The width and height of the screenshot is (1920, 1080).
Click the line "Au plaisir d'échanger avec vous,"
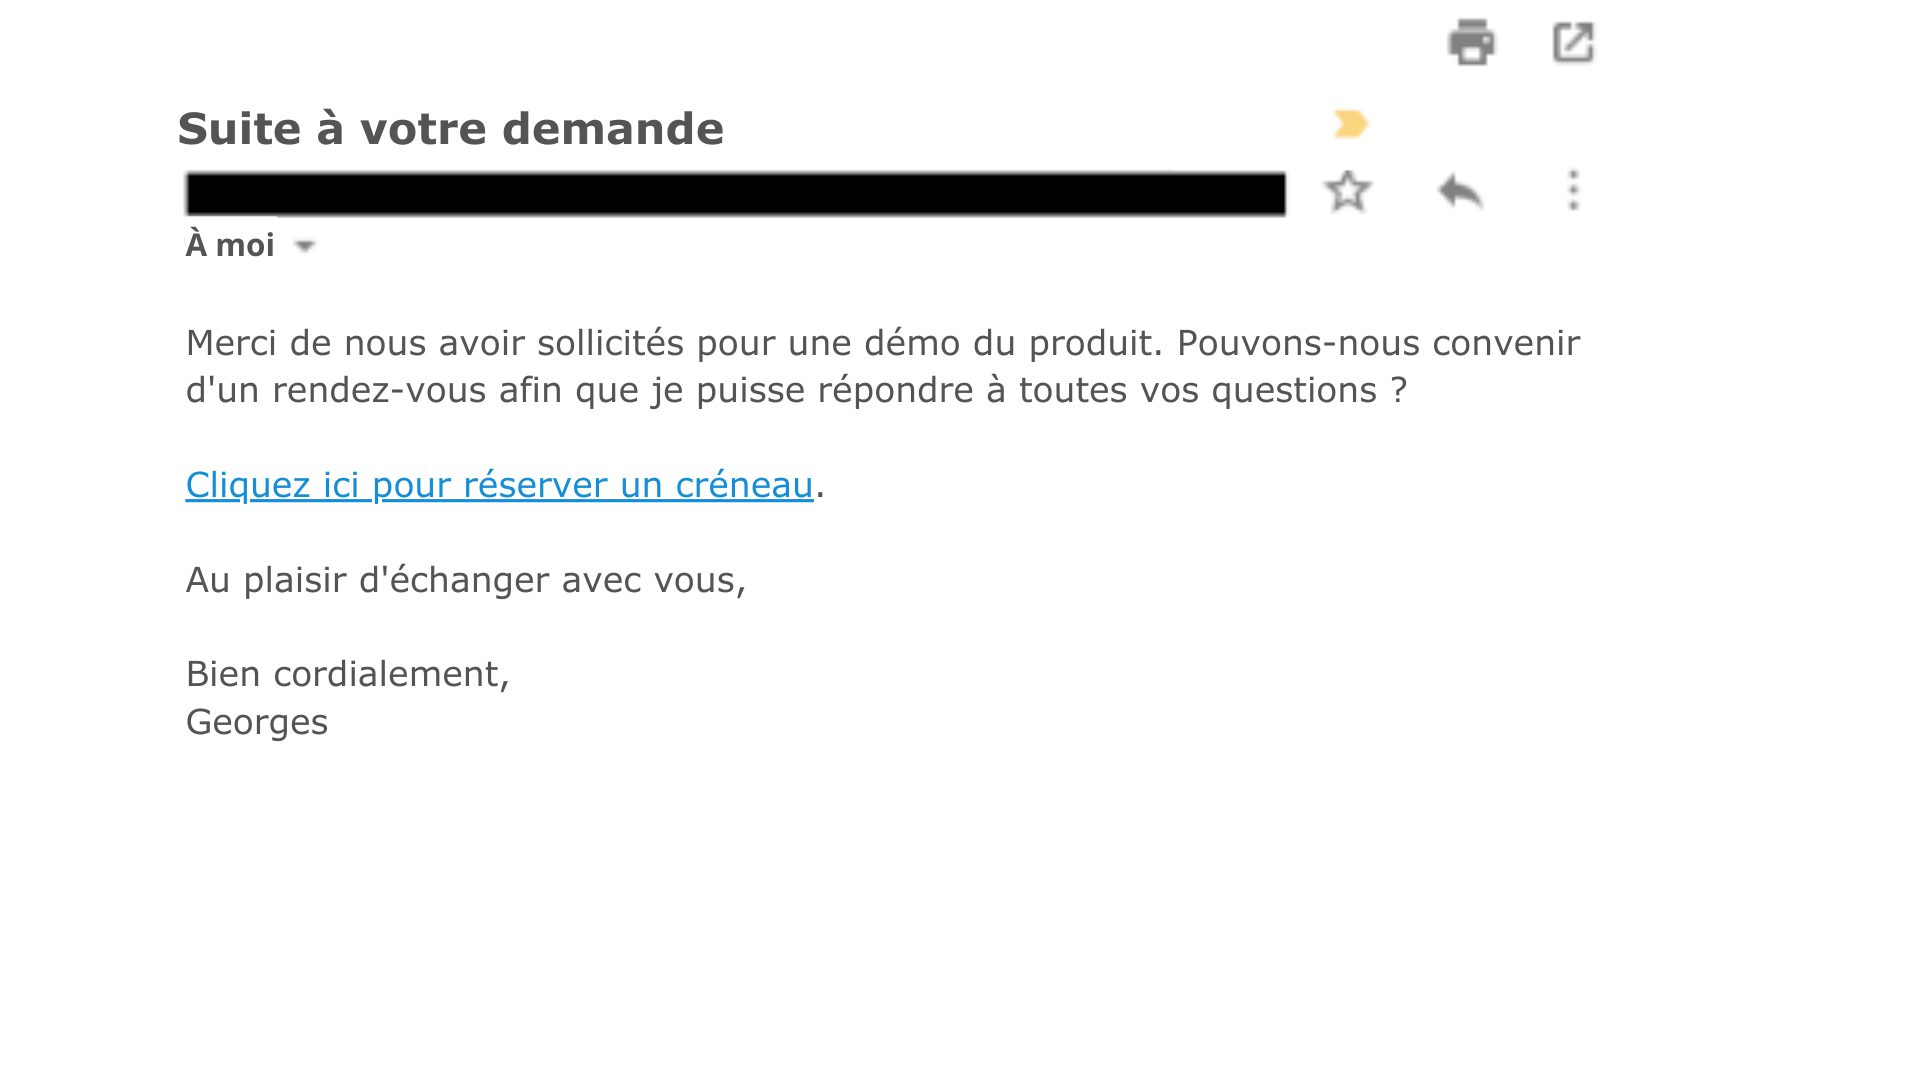click(465, 580)
